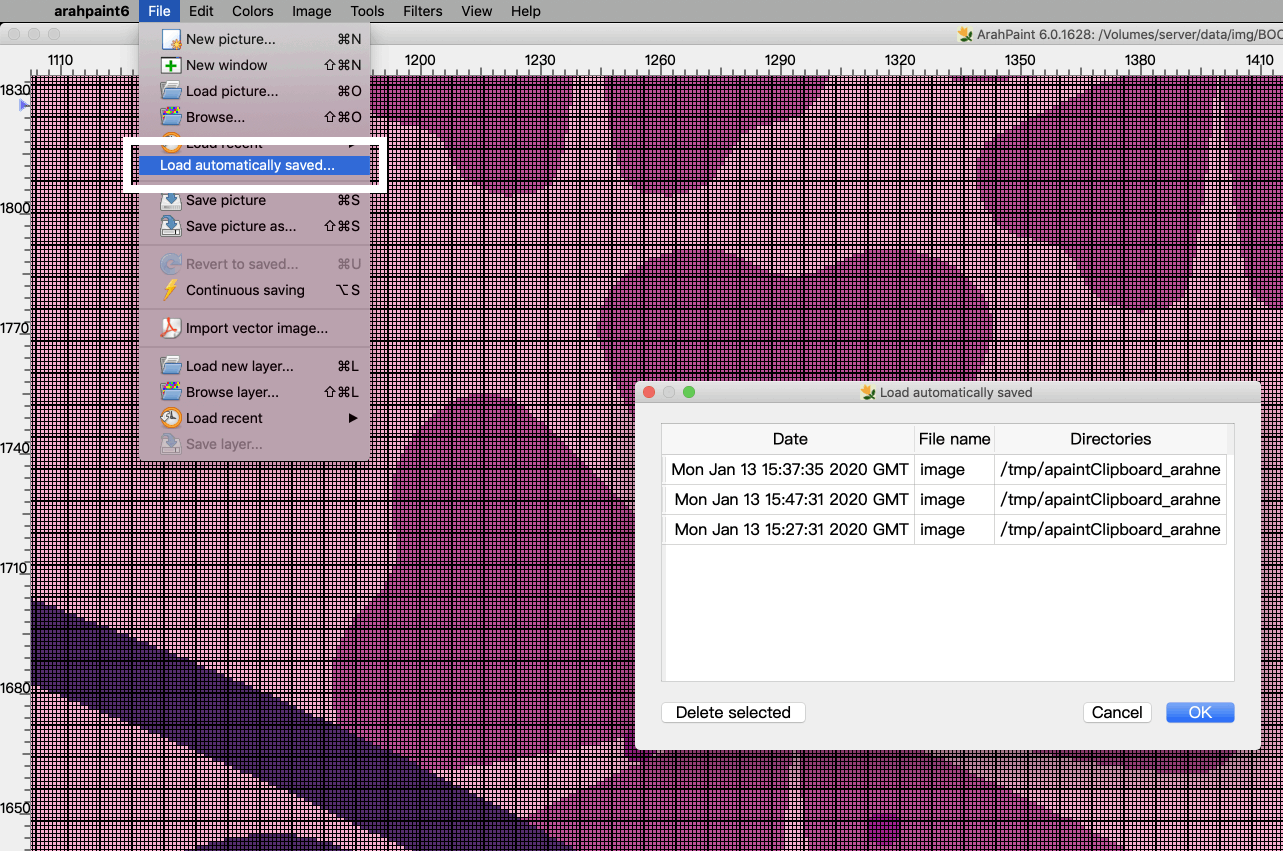Choose Browse layer... menu entry
This screenshot has height=851, width=1283.
[255, 392]
